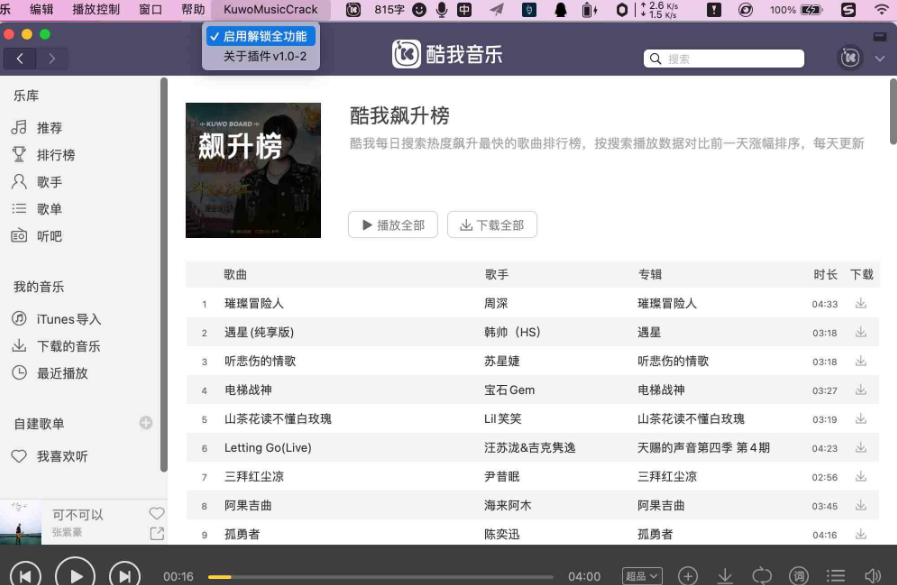
Task: Go back with the left arrow button
Action: coord(19,58)
